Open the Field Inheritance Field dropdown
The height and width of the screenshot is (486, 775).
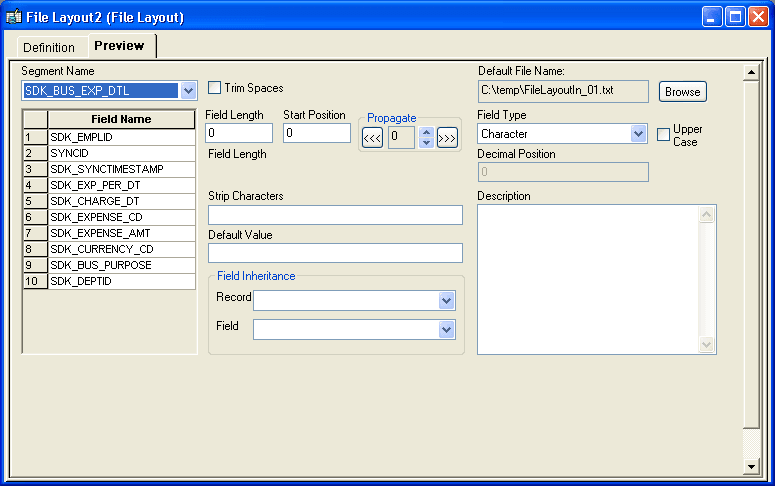[x=446, y=330]
